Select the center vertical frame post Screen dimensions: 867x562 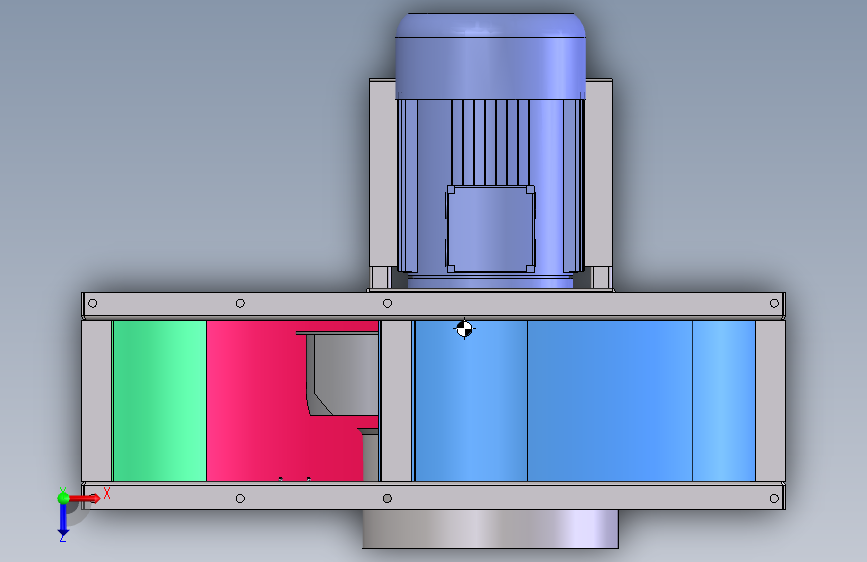[x=396, y=401]
